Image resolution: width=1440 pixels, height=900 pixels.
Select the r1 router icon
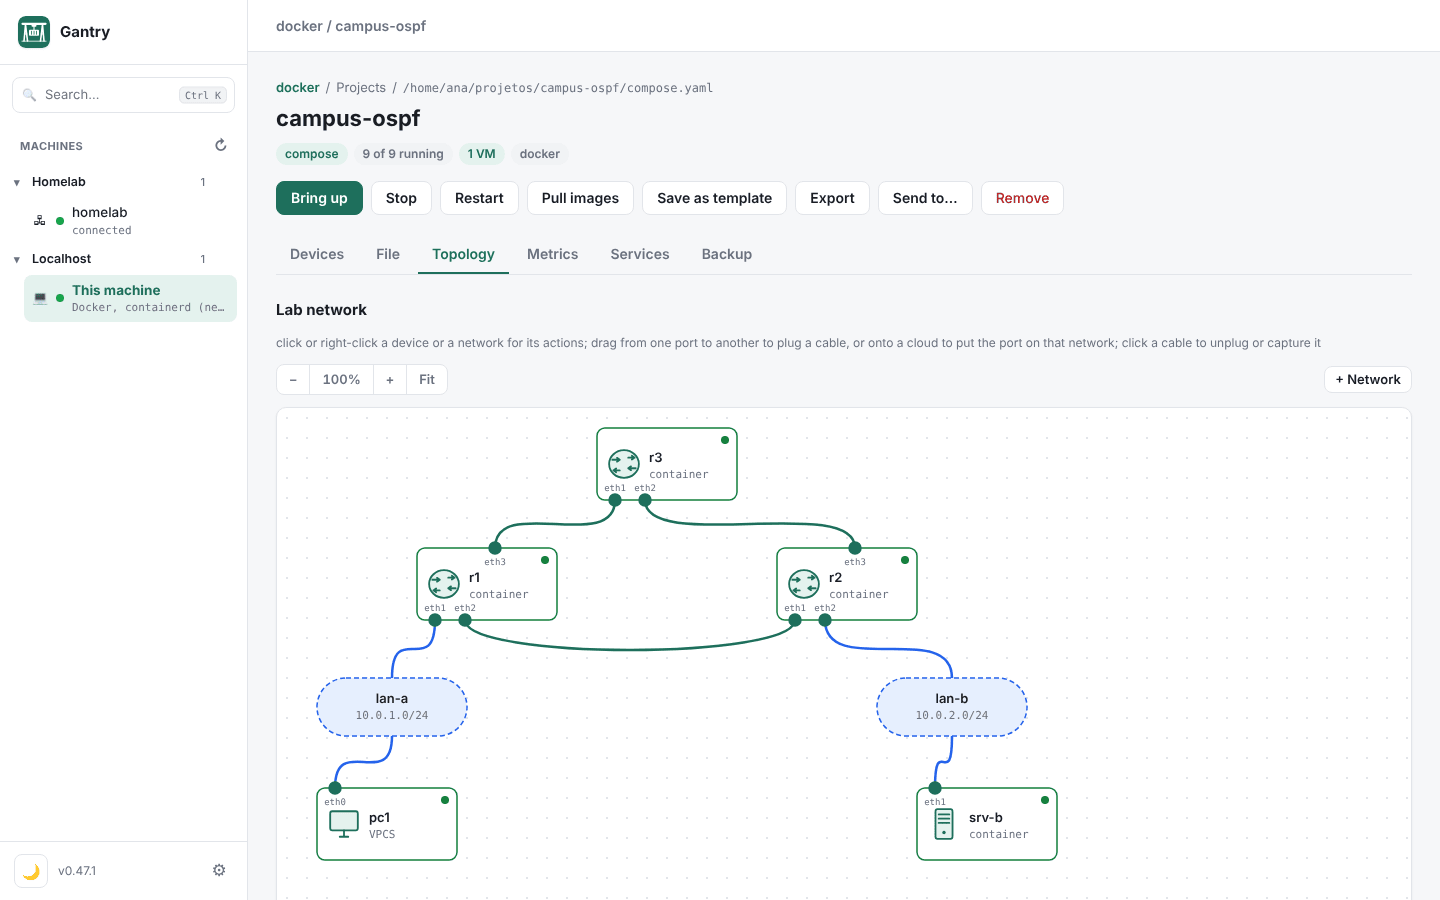444,584
